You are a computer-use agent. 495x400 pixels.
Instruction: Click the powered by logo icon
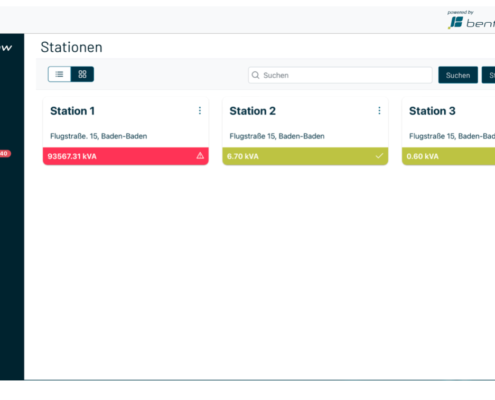[456, 23]
